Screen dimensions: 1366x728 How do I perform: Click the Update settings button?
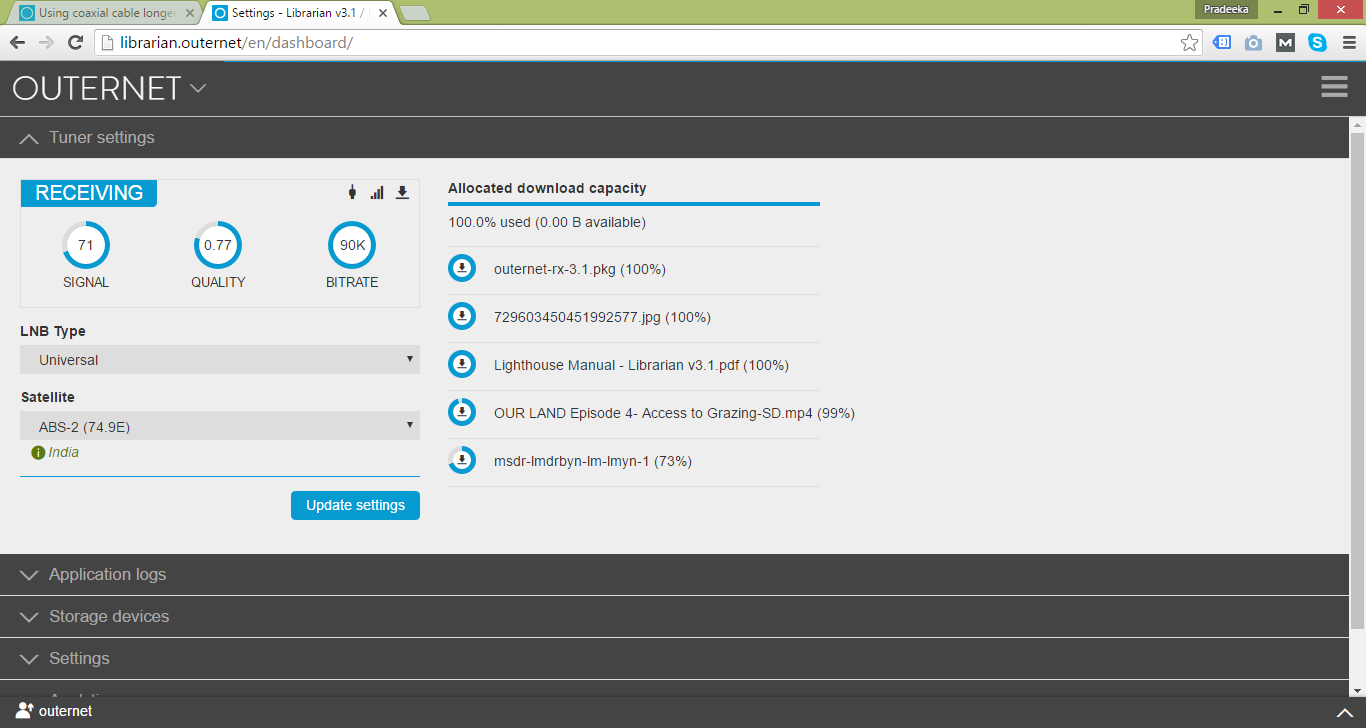point(355,505)
